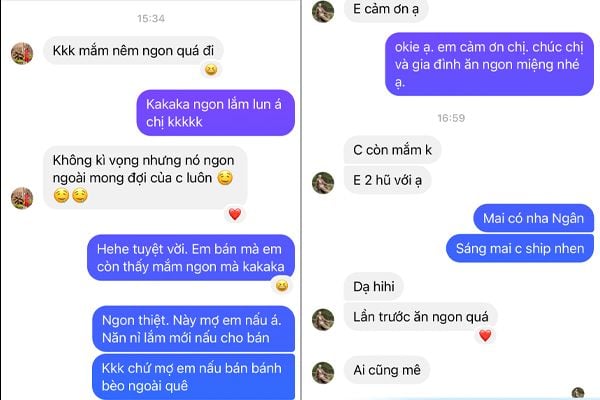600x400 pixels.
Task: Select the "okie ạ. em cảm ơn chị" bubble
Action: click(489, 64)
